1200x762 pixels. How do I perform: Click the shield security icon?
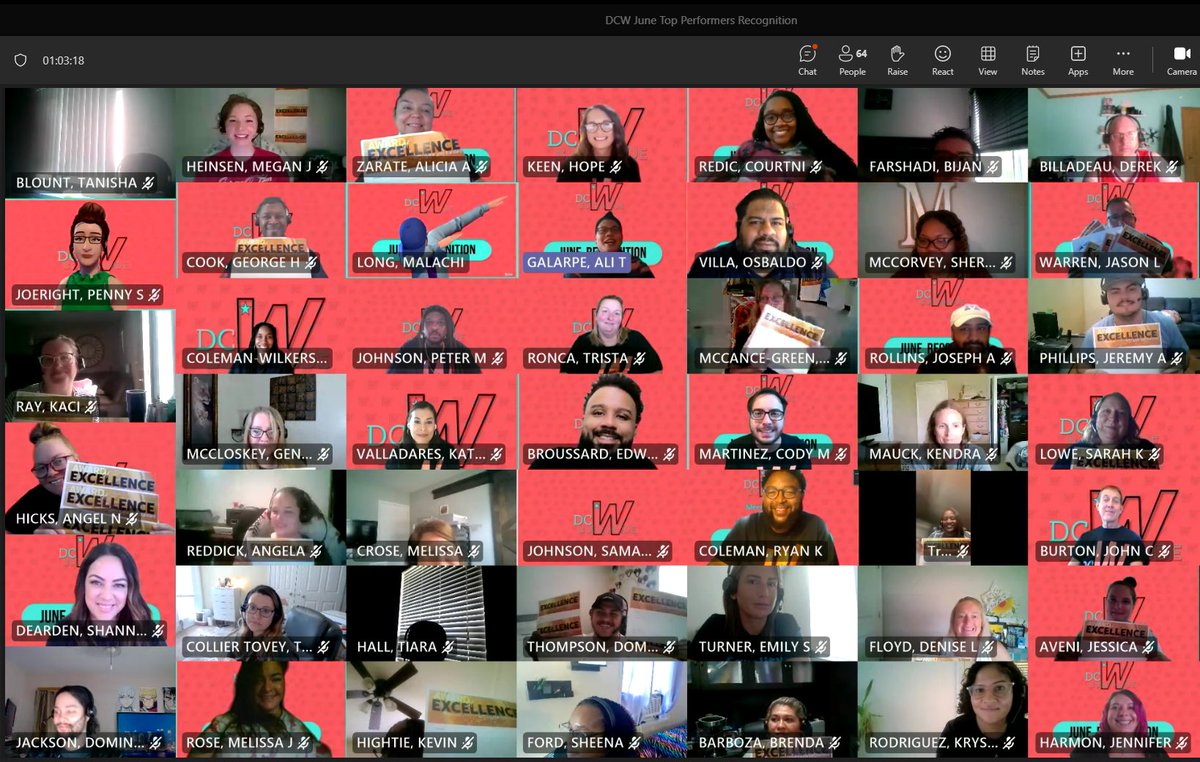tap(20, 60)
